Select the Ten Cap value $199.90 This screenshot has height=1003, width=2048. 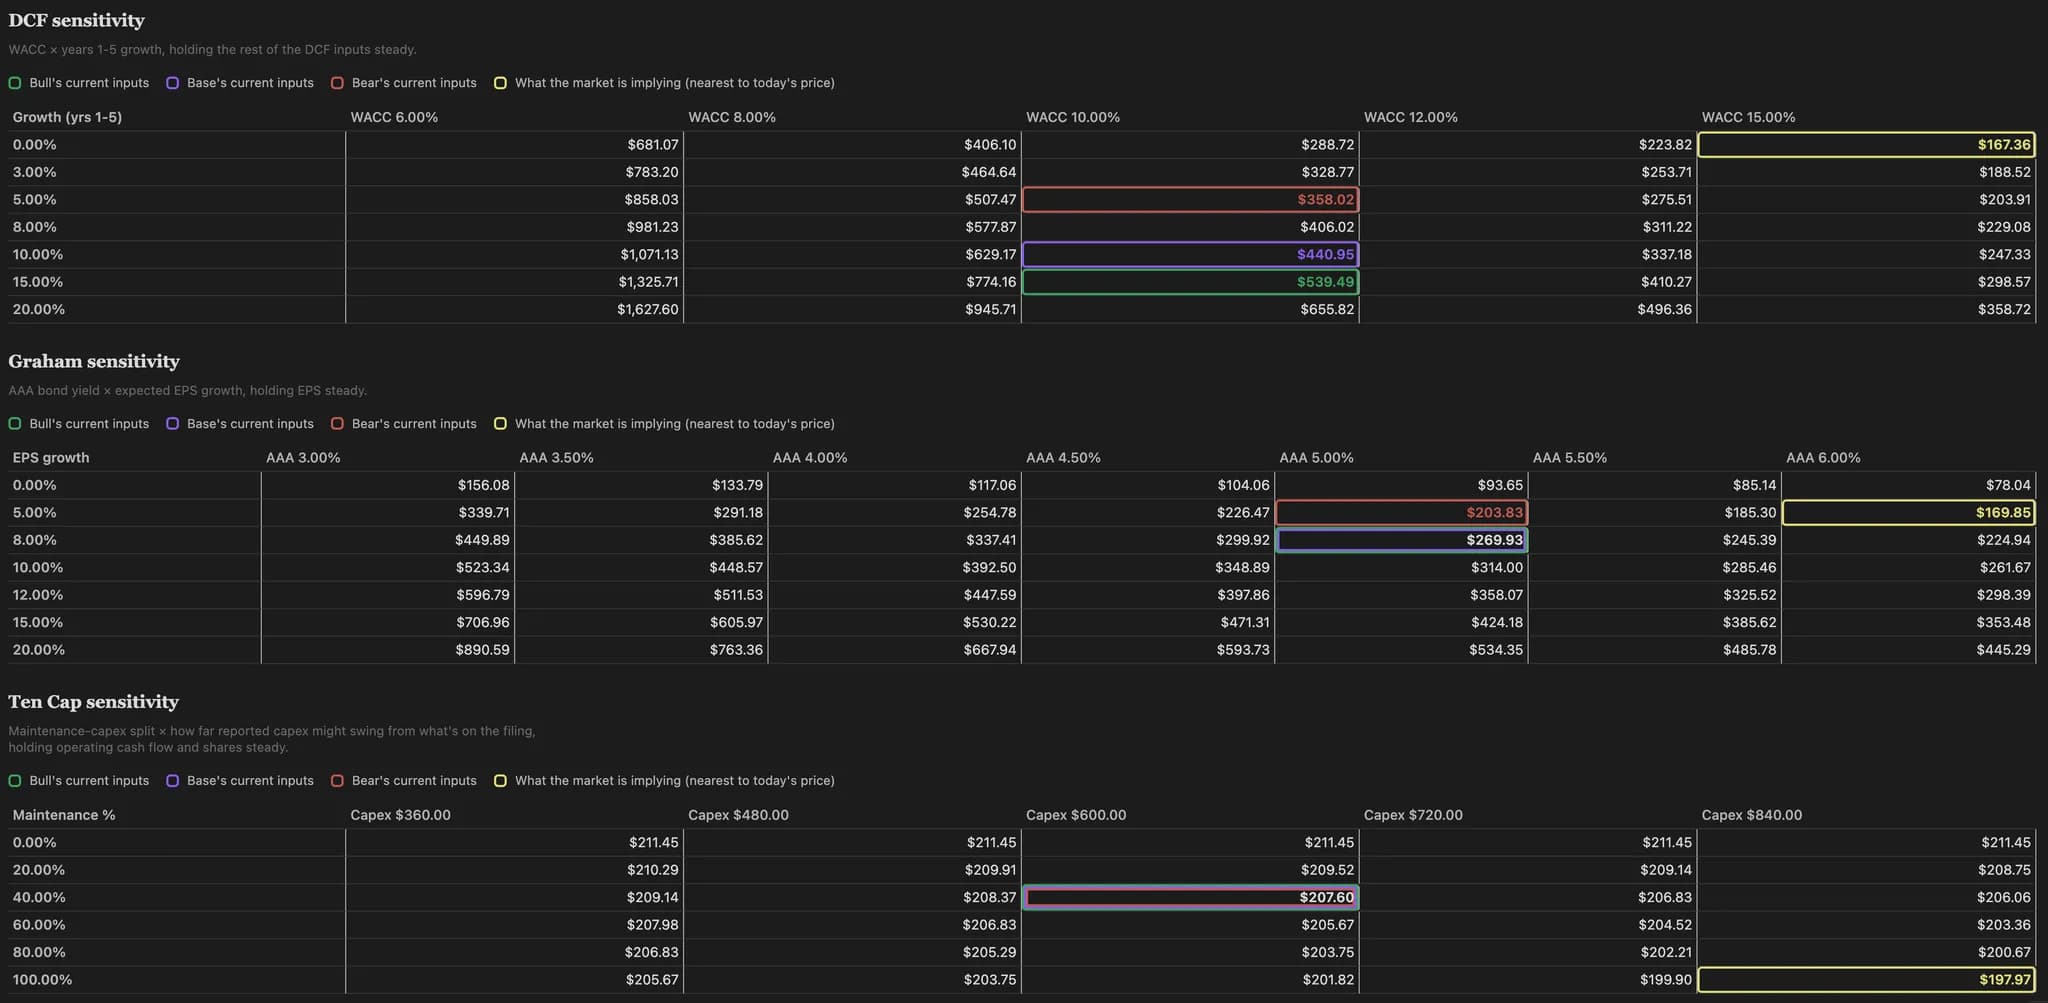[x=1666, y=980]
